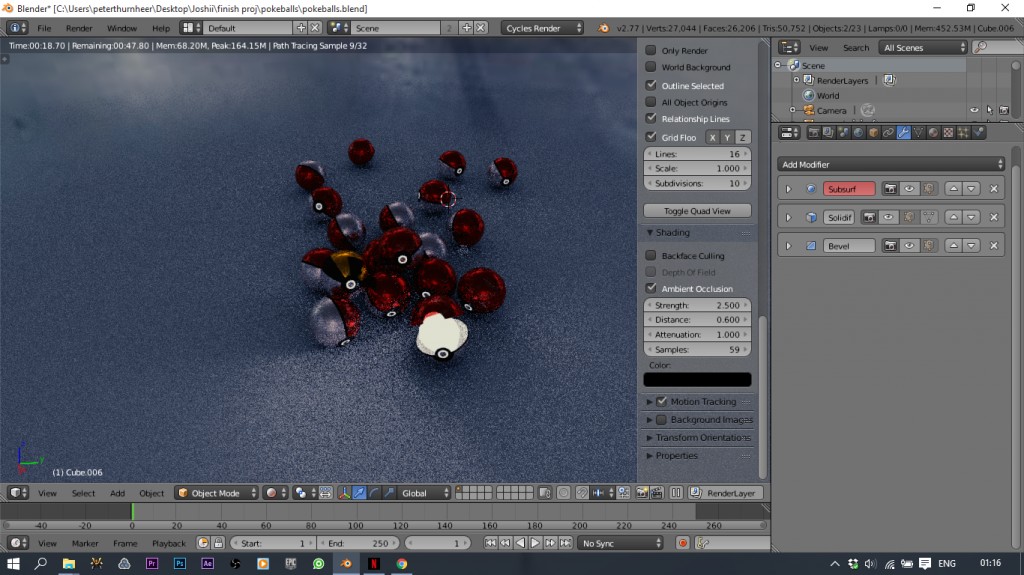Viewport: 1024px width, 575px height.
Task: Disable the Ambient Occlusion checkbox
Action: pyautogui.click(x=651, y=289)
